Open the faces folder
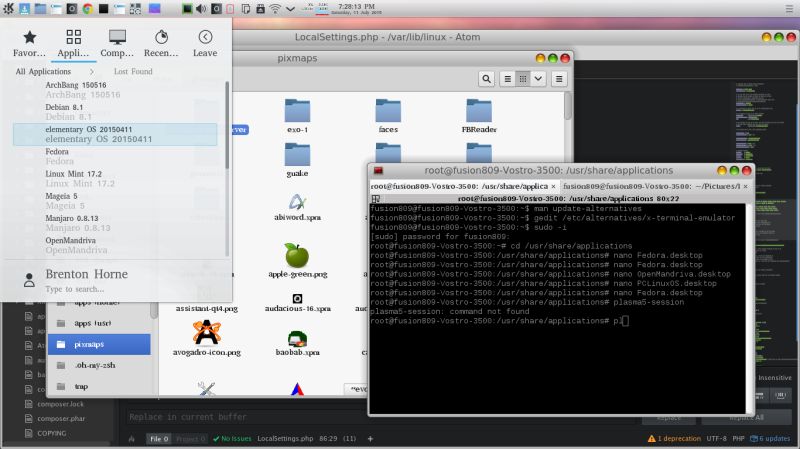Viewport: 800px width, 449px height. pos(388,116)
